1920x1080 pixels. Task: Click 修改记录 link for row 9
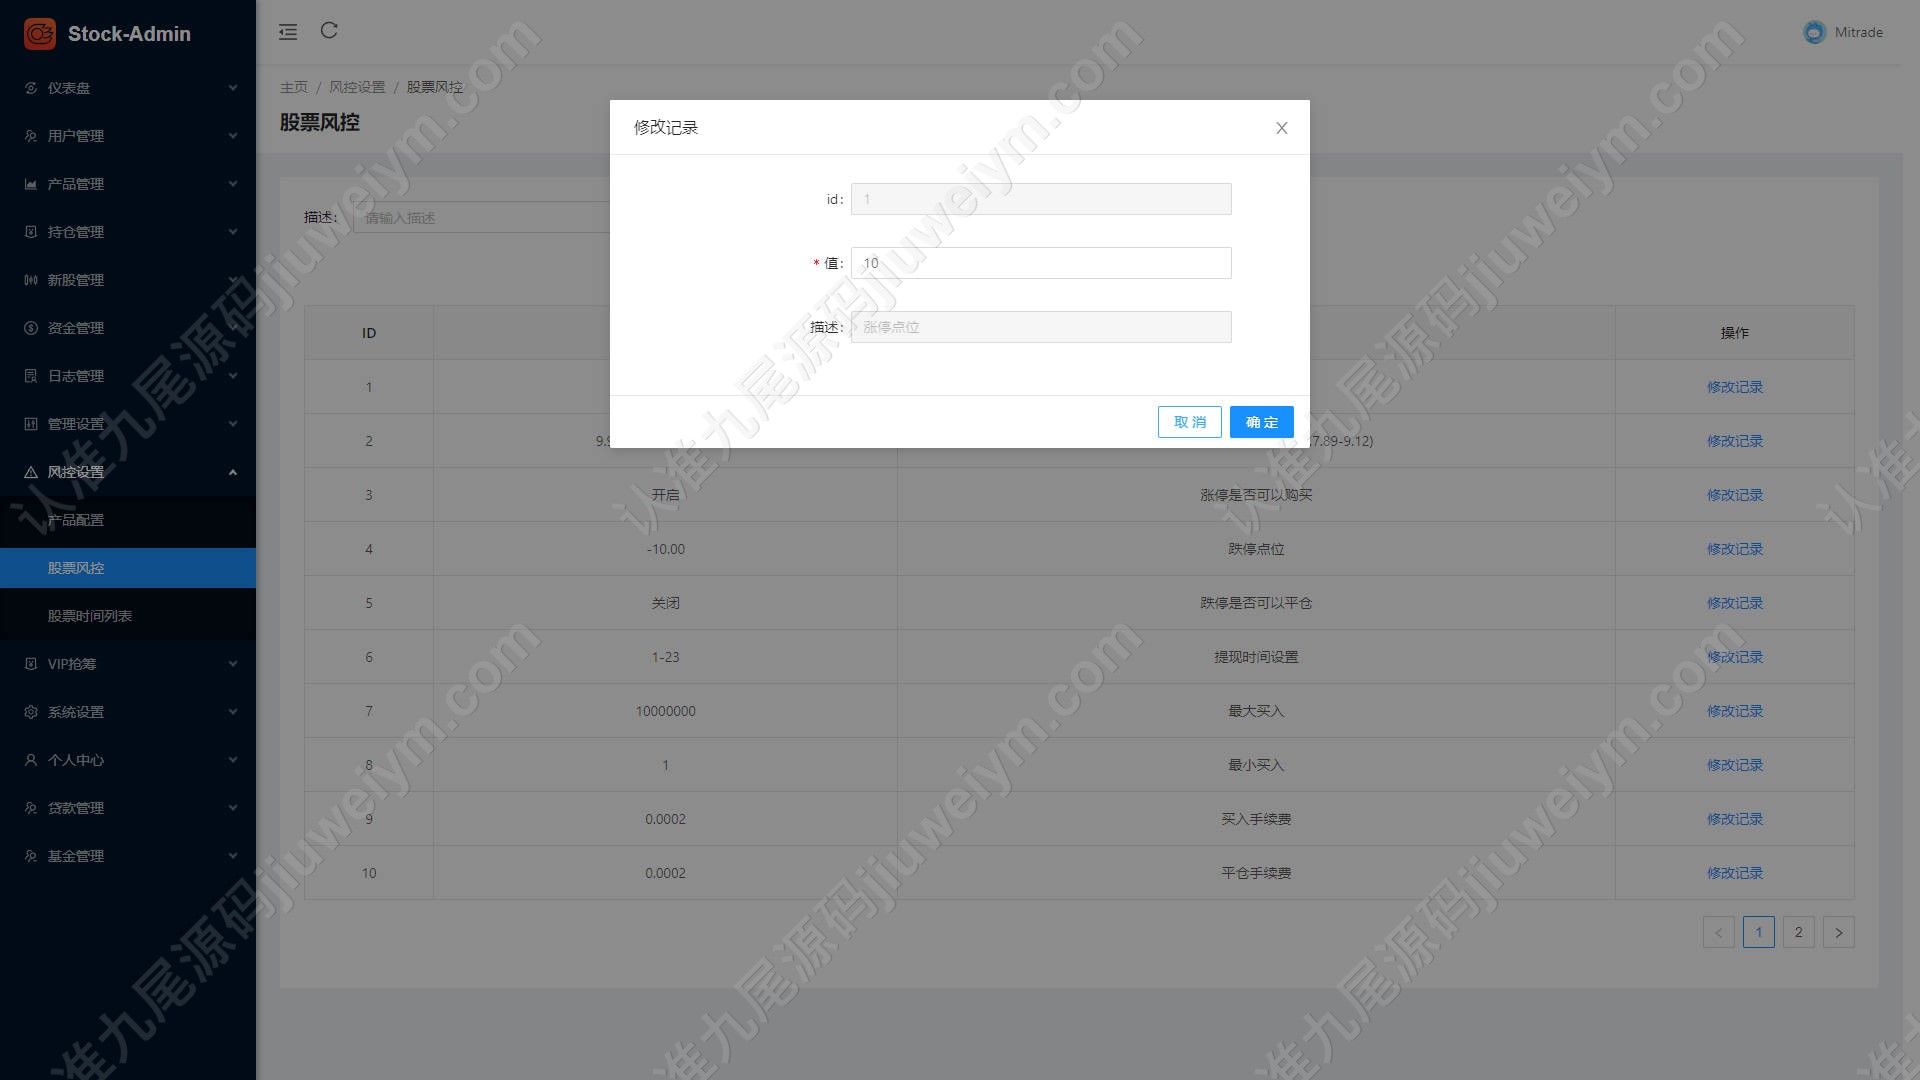pos(1734,819)
